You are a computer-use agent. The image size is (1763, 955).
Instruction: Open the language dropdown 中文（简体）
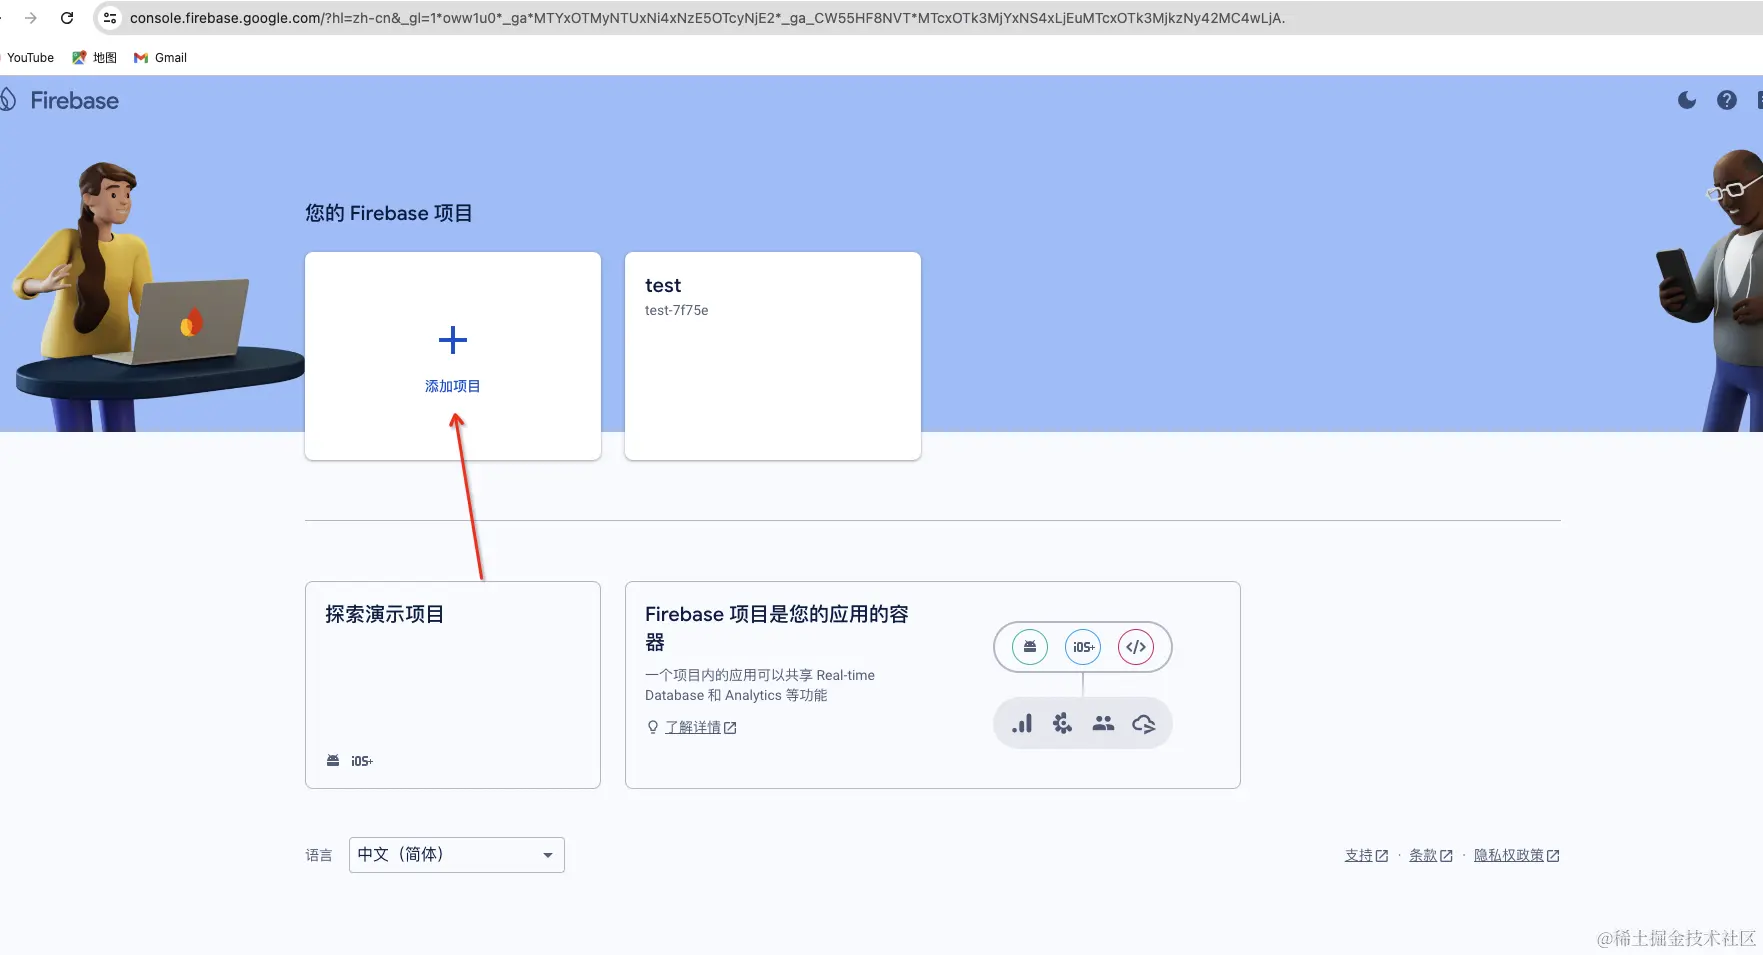[457, 855]
